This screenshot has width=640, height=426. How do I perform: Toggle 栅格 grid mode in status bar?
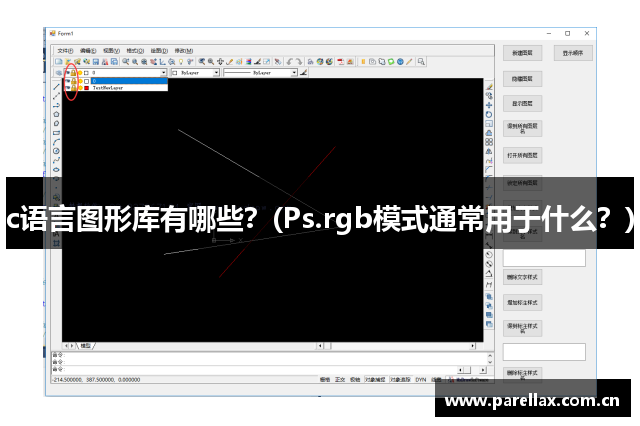(325, 379)
